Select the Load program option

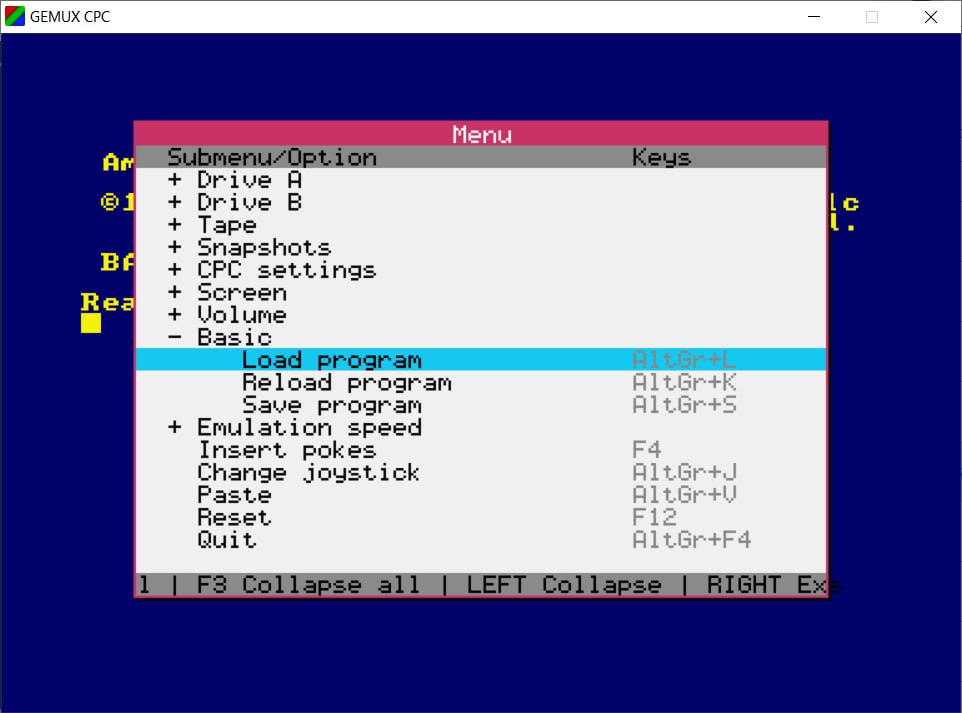point(481,360)
